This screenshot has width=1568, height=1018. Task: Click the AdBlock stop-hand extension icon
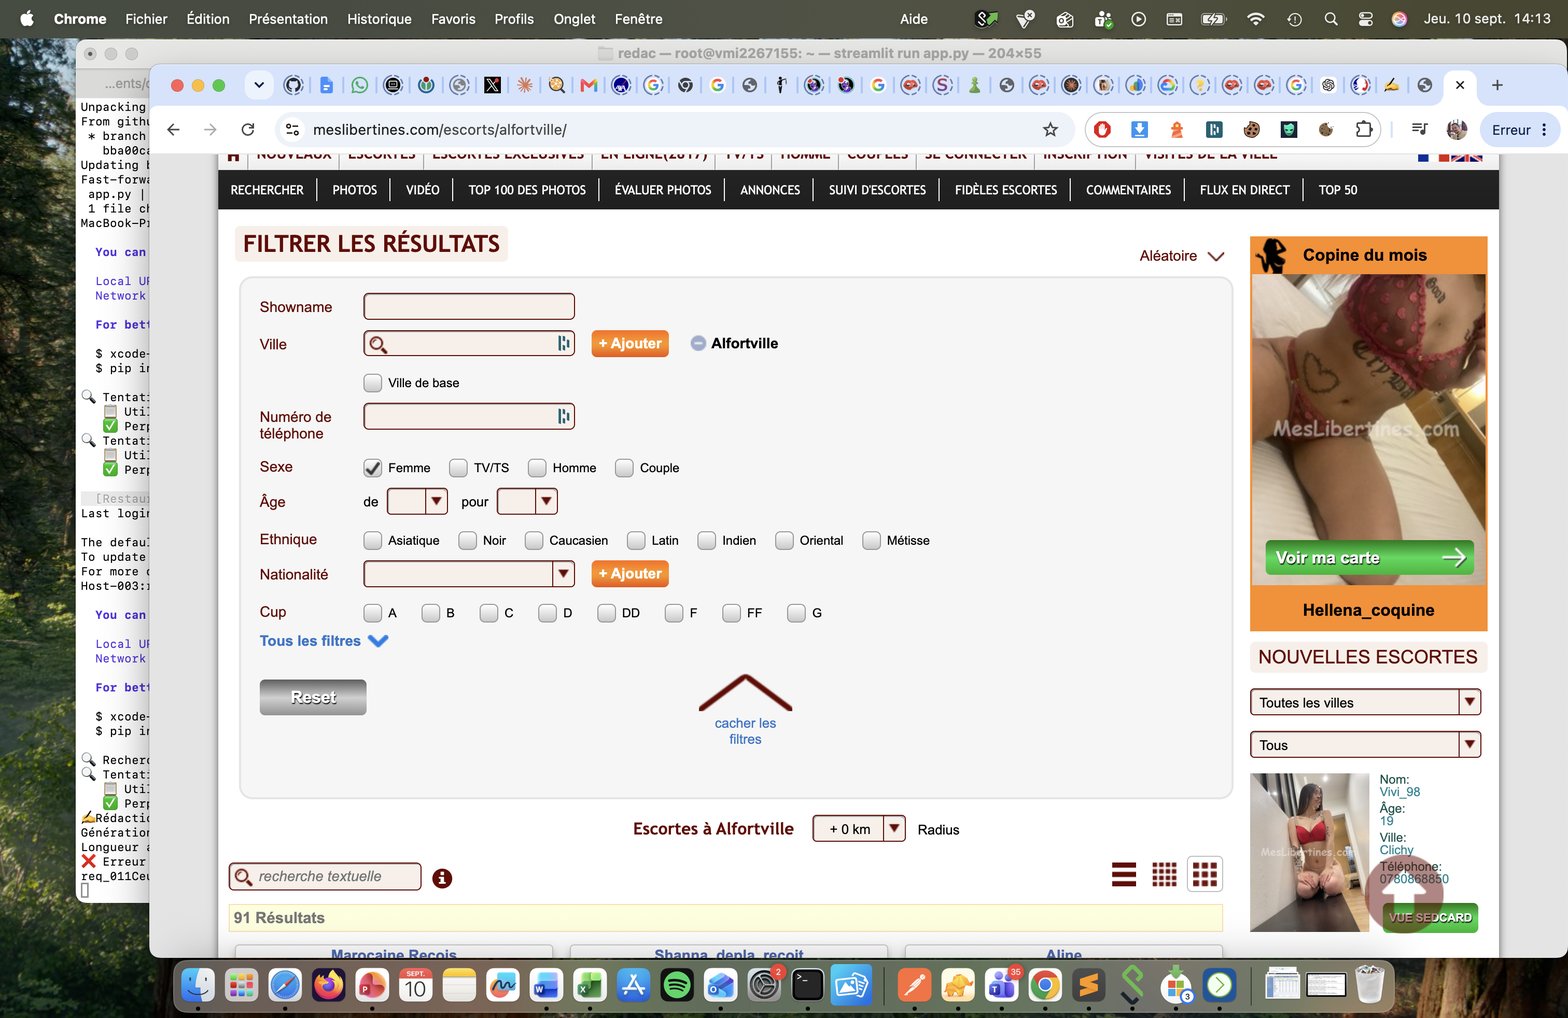1102,129
